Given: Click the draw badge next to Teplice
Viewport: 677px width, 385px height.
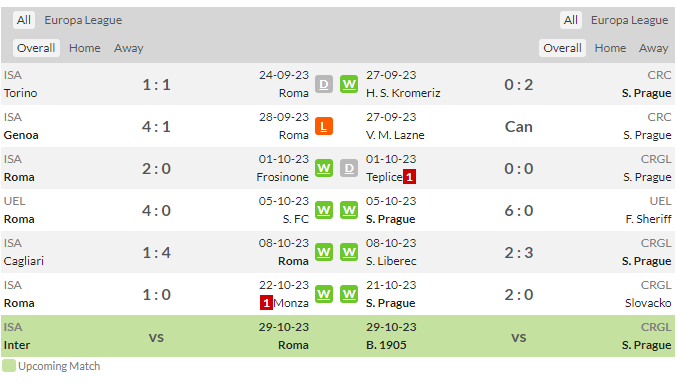Looking at the screenshot, I should coord(349,168).
